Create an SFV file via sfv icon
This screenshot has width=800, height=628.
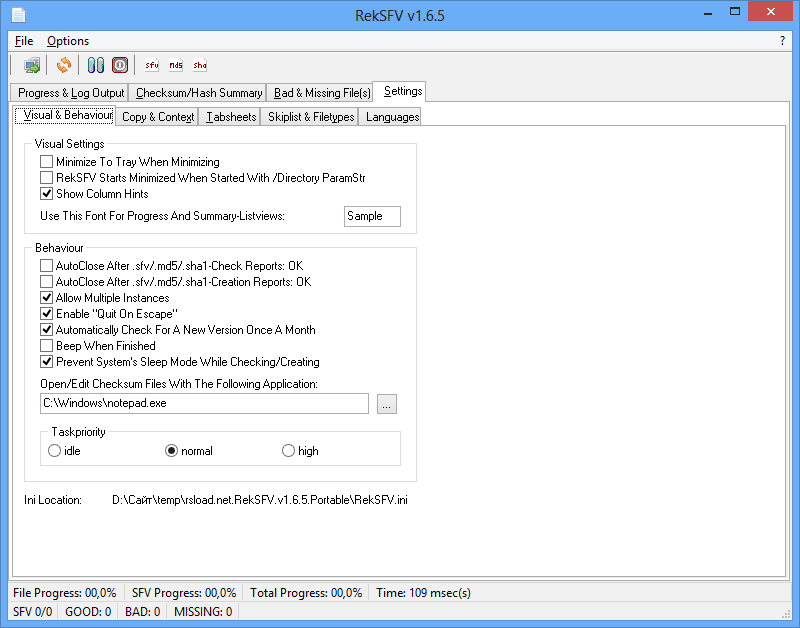pyautogui.click(x=152, y=65)
